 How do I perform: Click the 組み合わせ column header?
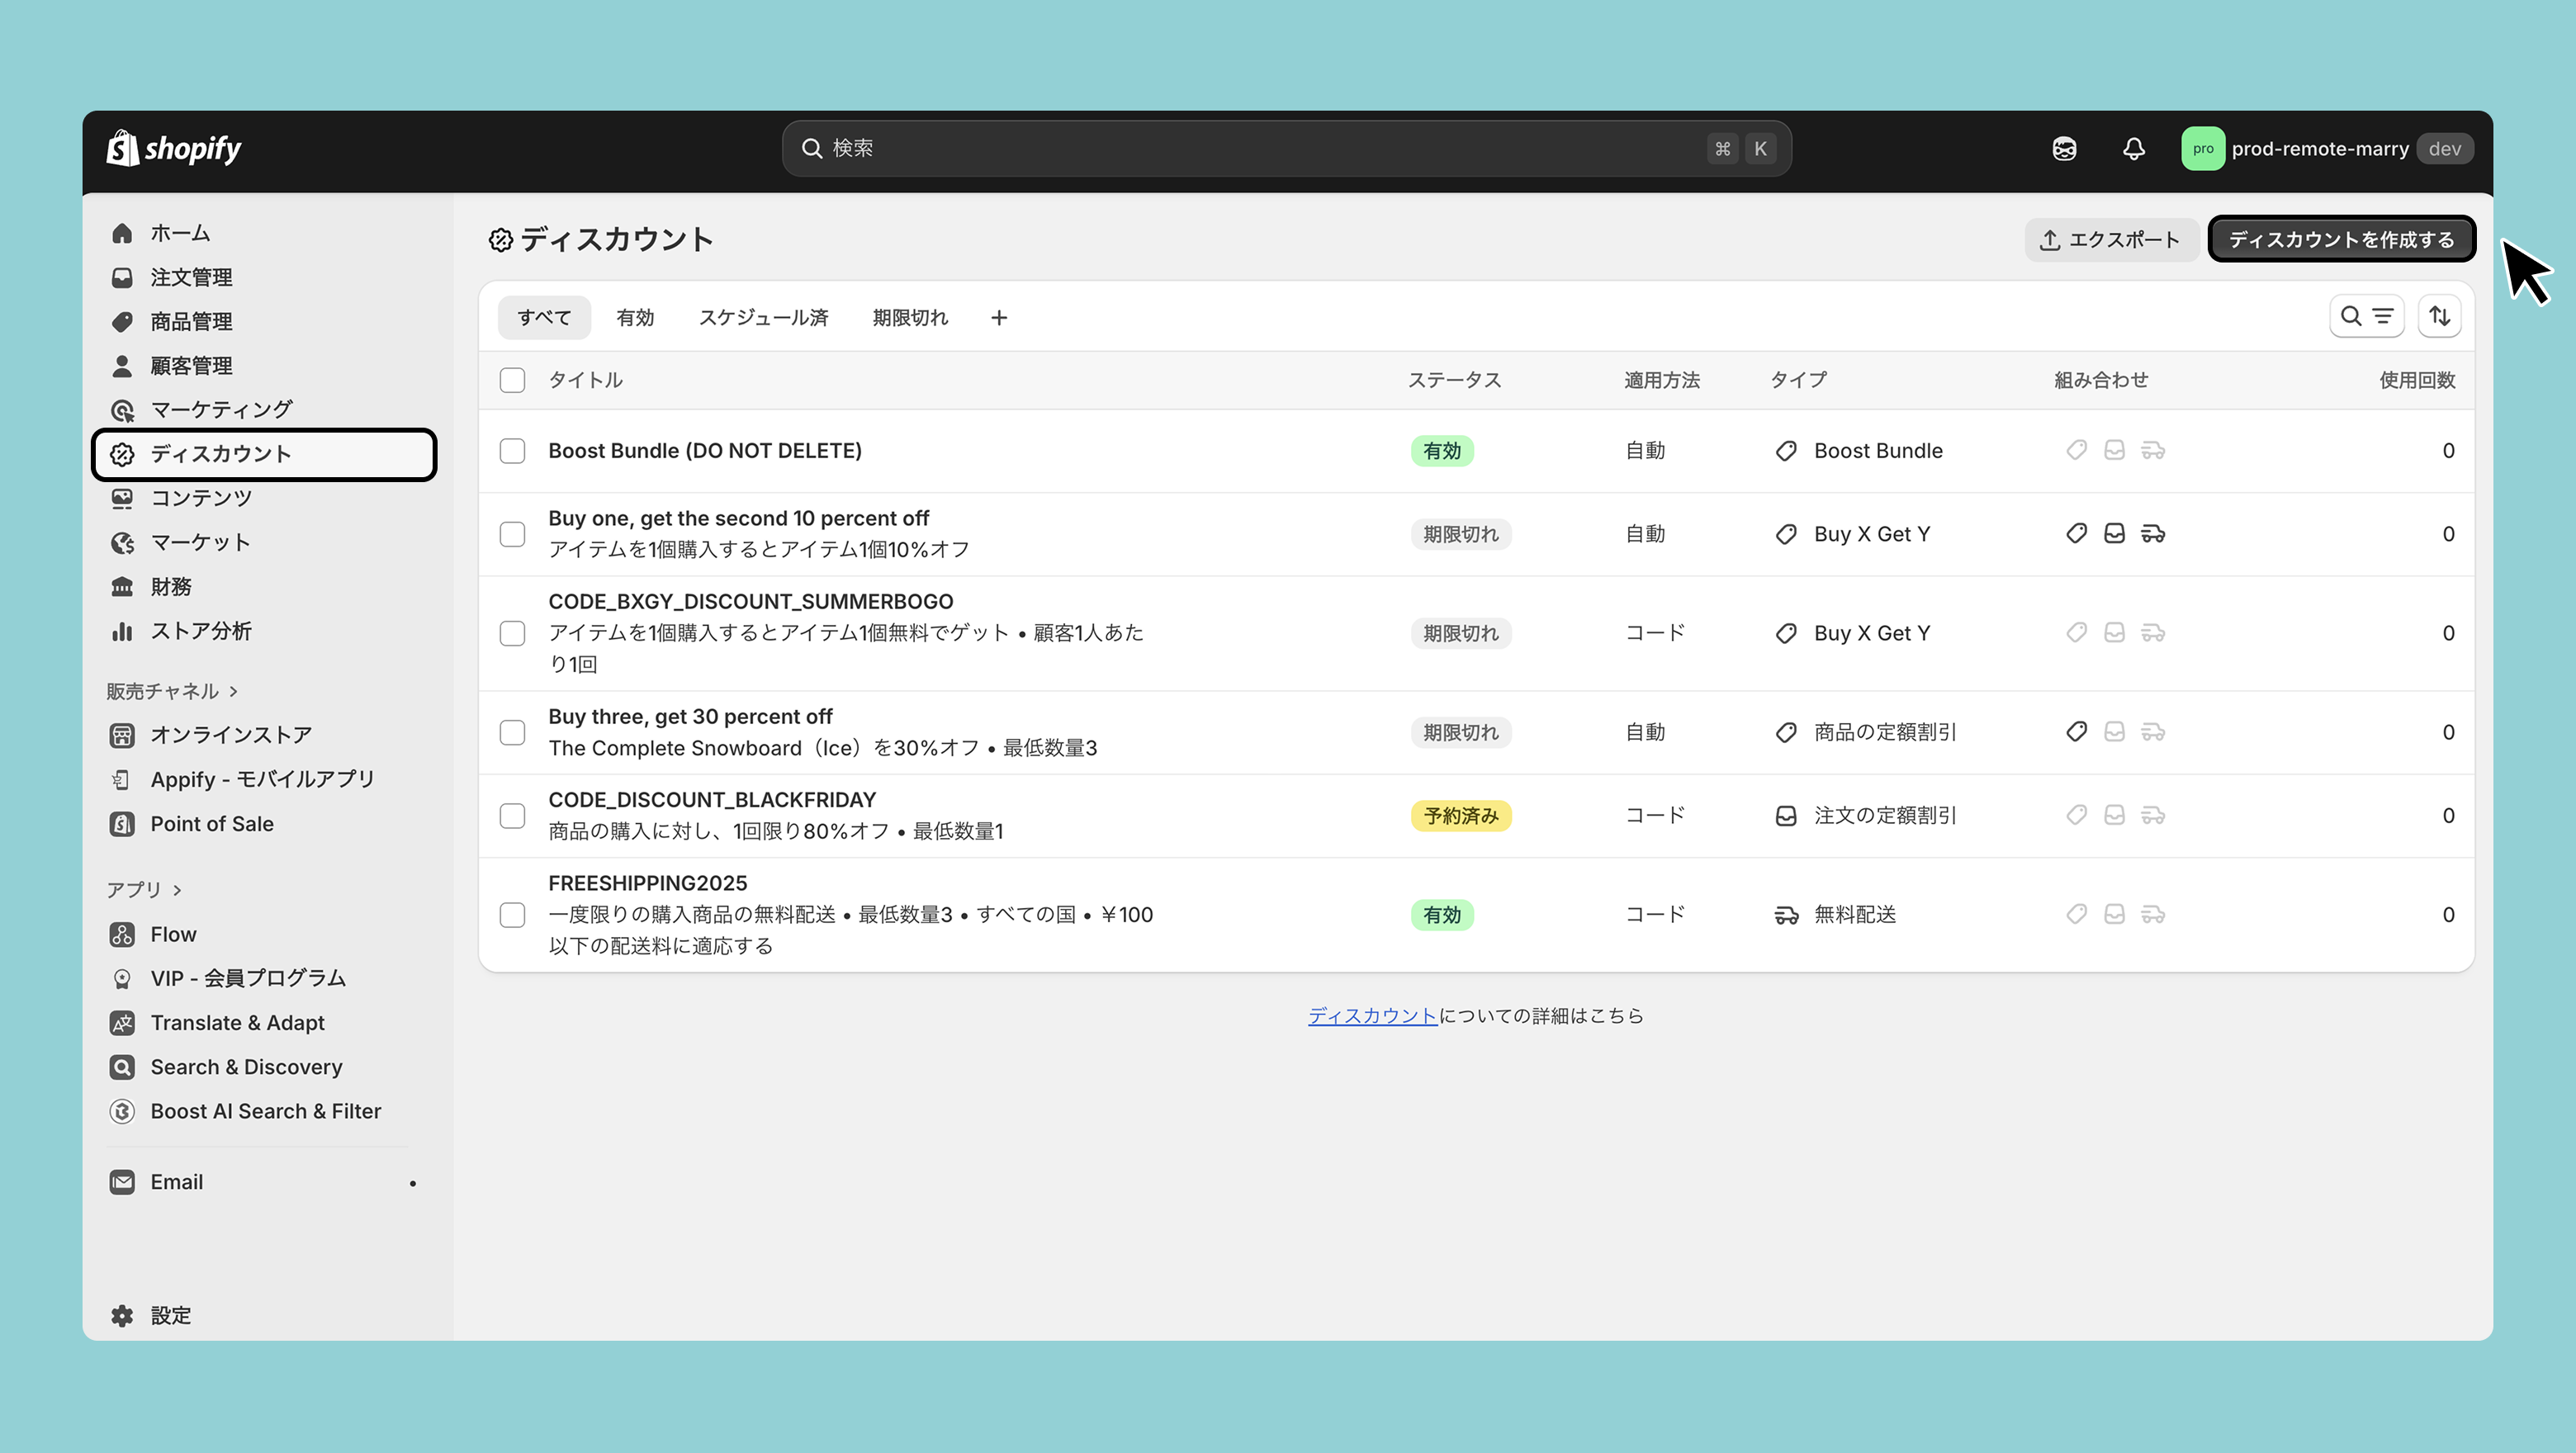click(x=2101, y=380)
